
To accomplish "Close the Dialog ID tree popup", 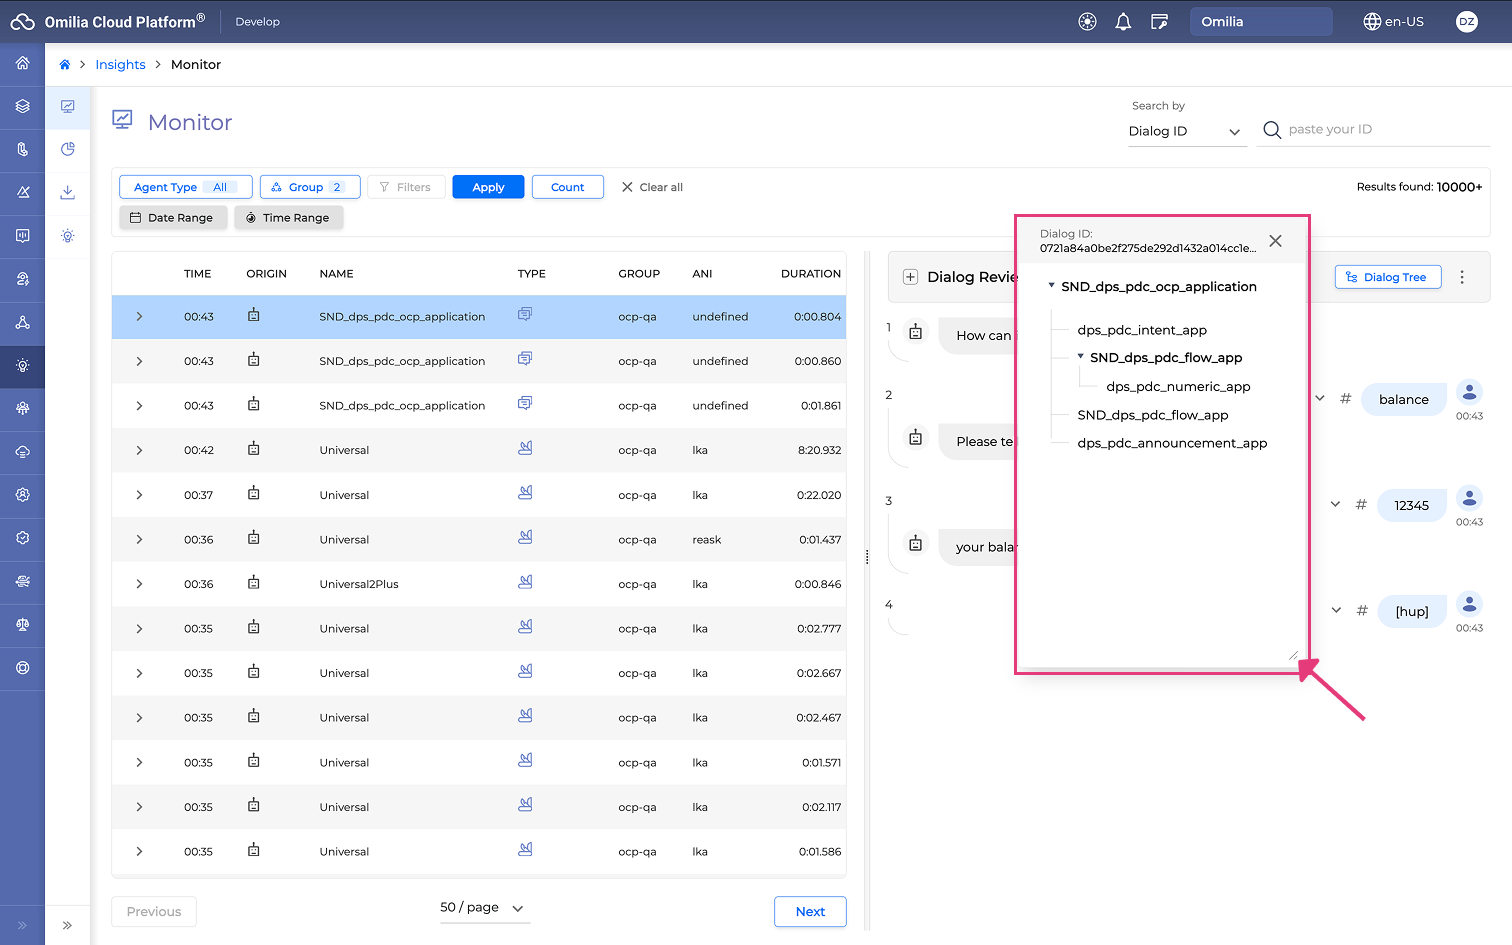I will (1275, 241).
